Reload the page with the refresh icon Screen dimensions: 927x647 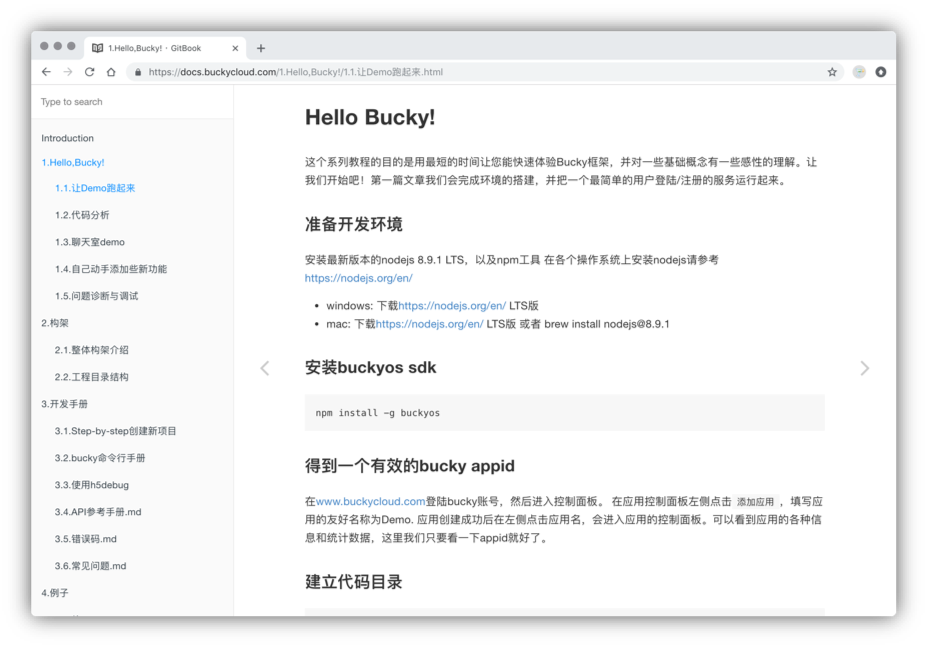(x=89, y=72)
